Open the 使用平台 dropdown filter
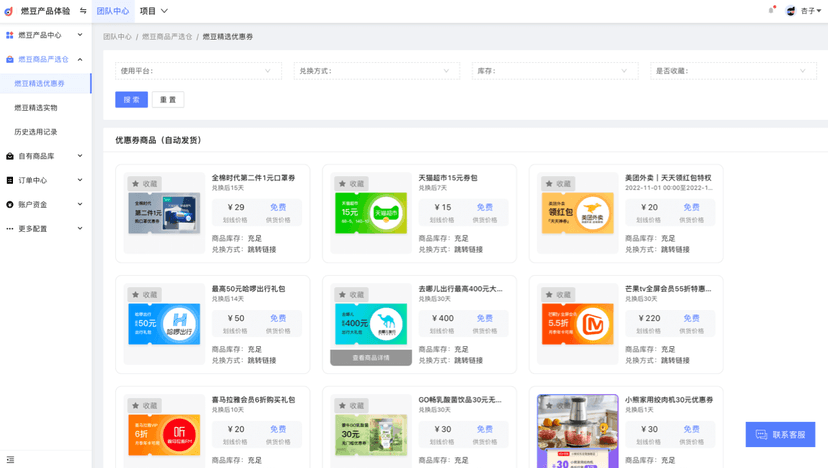Screen dimensions: 828x468 click(198, 71)
